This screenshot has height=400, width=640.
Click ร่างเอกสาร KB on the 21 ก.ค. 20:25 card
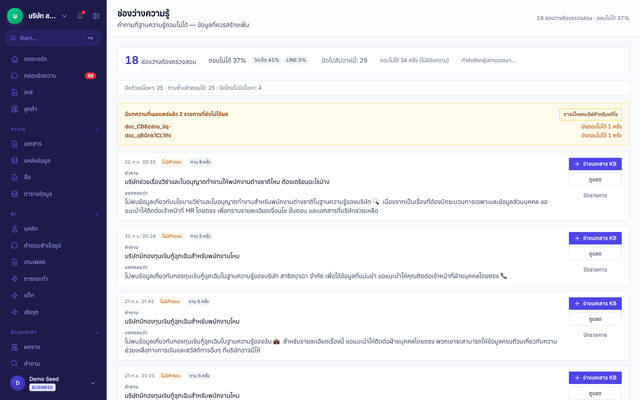pyautogui.click(x=595, y=378)
